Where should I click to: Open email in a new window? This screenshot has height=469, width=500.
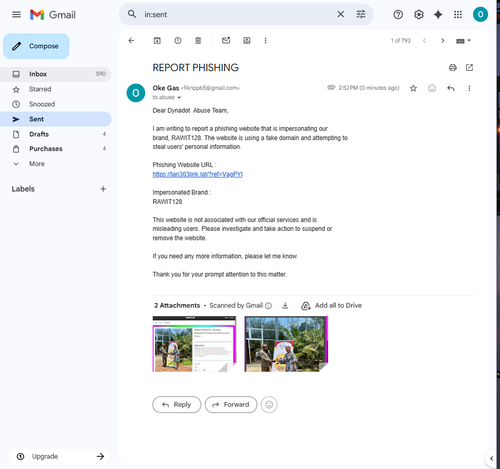pos(469,68)
